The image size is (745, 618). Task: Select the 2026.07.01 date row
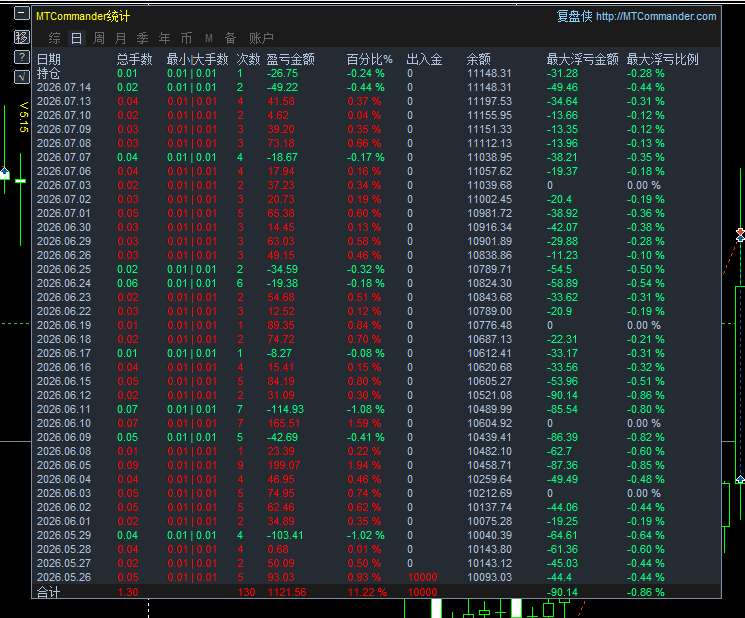click(64, 213)
